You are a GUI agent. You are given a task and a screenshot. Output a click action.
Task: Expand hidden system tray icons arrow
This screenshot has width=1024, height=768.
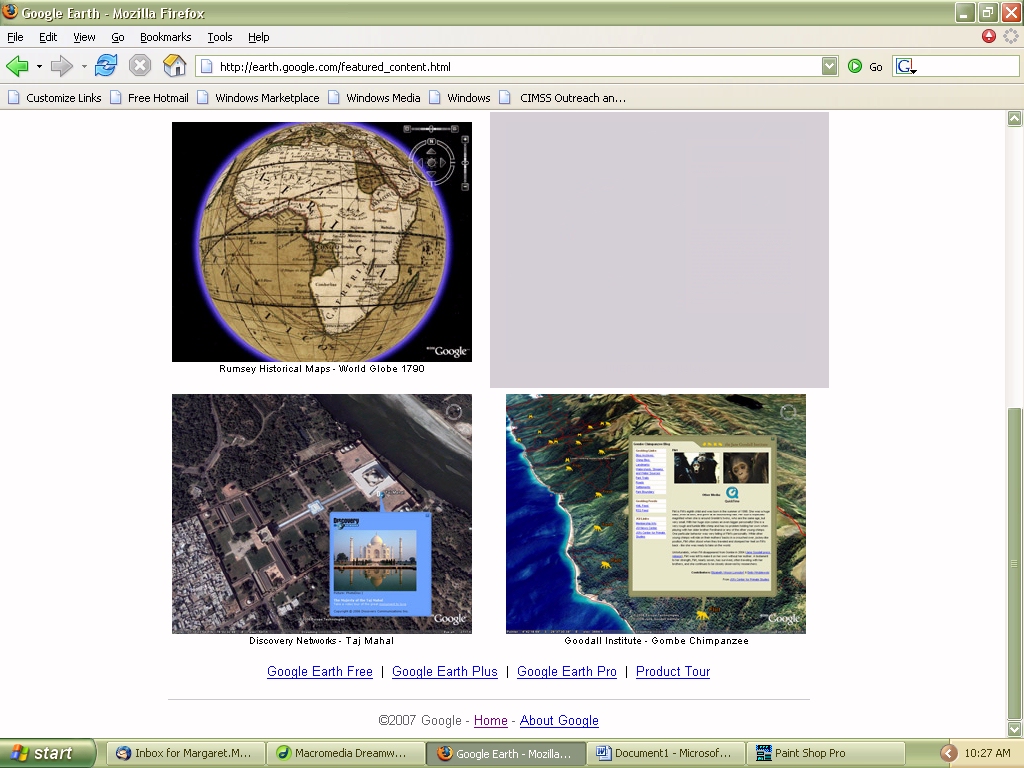[949, 753]
